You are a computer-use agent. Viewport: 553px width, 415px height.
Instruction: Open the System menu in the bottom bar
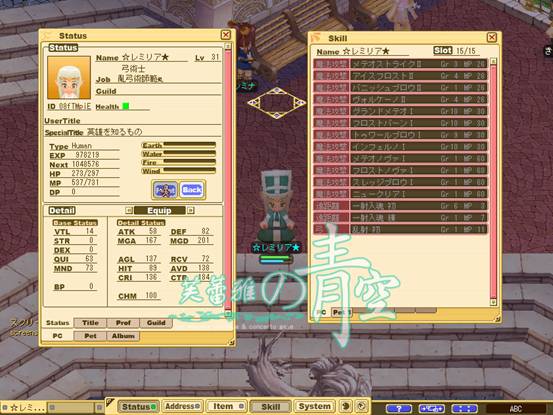tap(314, 407)
